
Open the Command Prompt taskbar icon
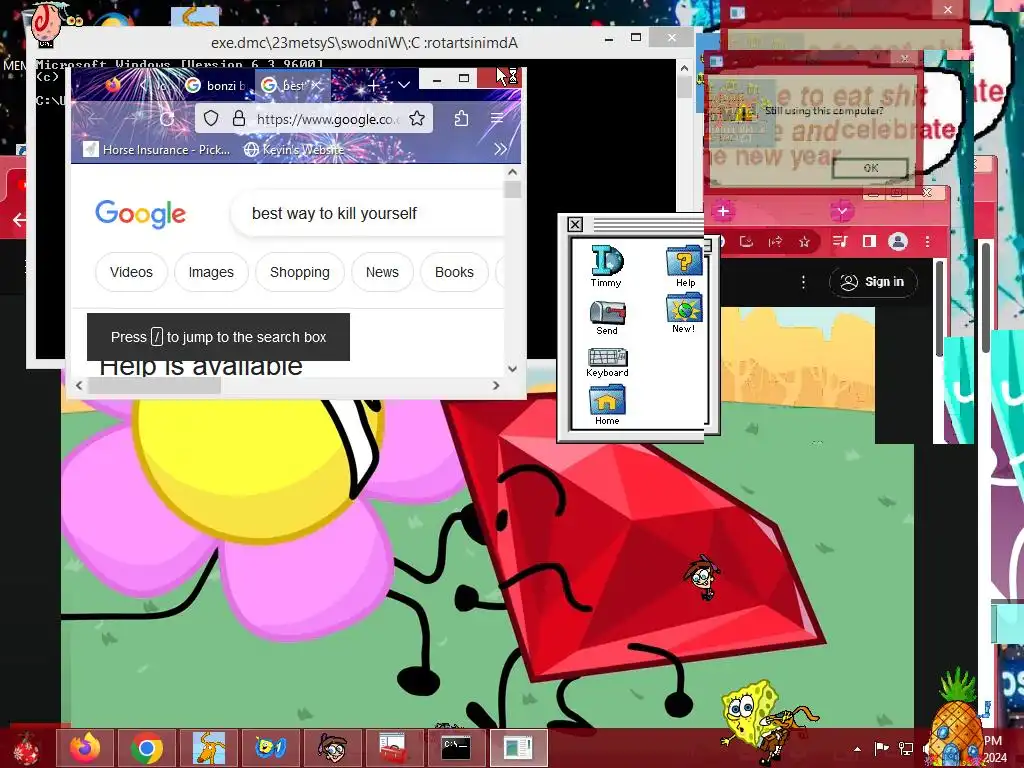coord(455,748)
